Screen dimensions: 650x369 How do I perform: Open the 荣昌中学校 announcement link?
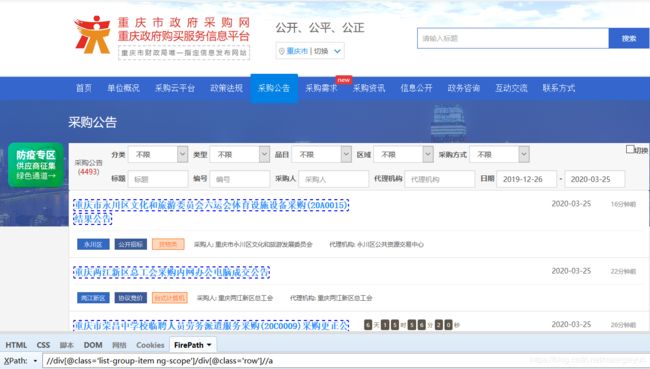click(x=211, y=325)
